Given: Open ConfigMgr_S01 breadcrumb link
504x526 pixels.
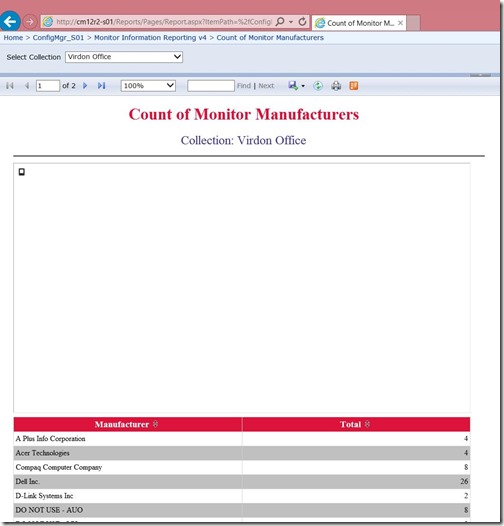Looking at the screenshot, I should point(58,38).
